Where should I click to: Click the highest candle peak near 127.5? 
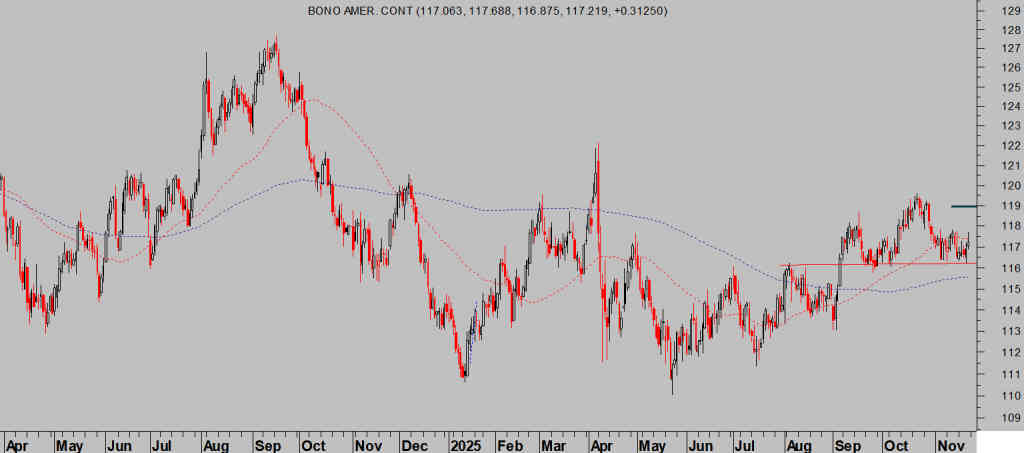click(x=275, y=42)
